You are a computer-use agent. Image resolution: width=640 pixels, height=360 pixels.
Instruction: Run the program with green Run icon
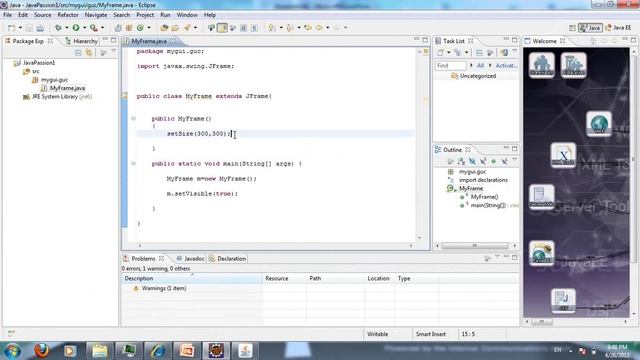[x=76, y=28]
